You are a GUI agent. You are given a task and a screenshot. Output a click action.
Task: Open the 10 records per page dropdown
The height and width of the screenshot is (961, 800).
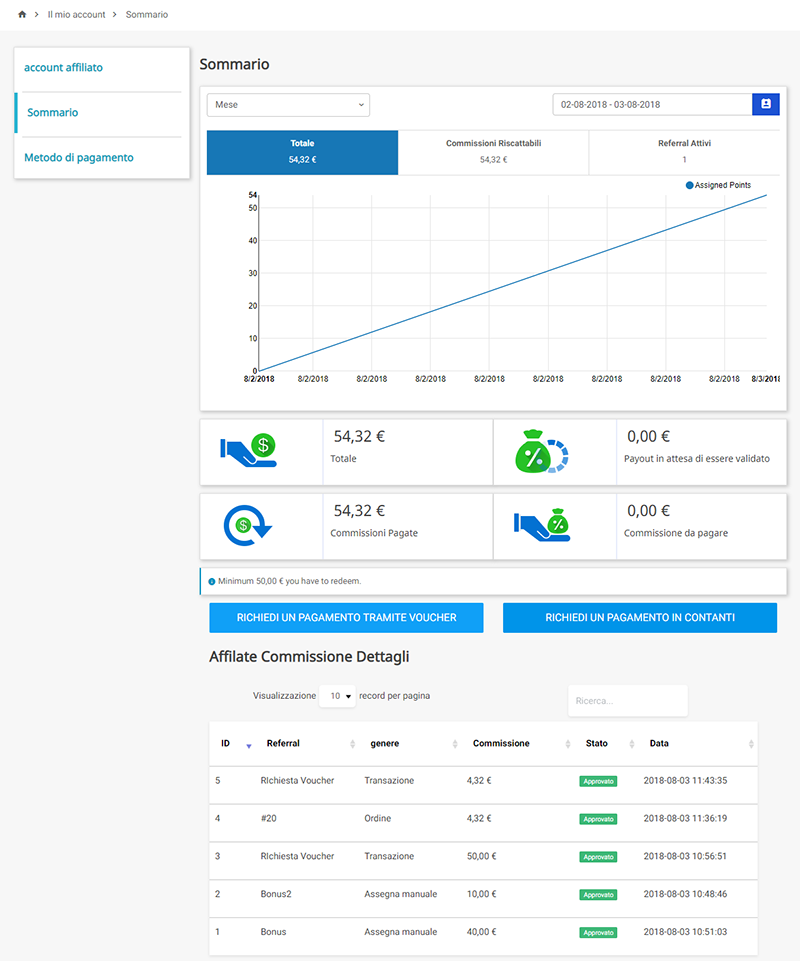tap(337, 696)
